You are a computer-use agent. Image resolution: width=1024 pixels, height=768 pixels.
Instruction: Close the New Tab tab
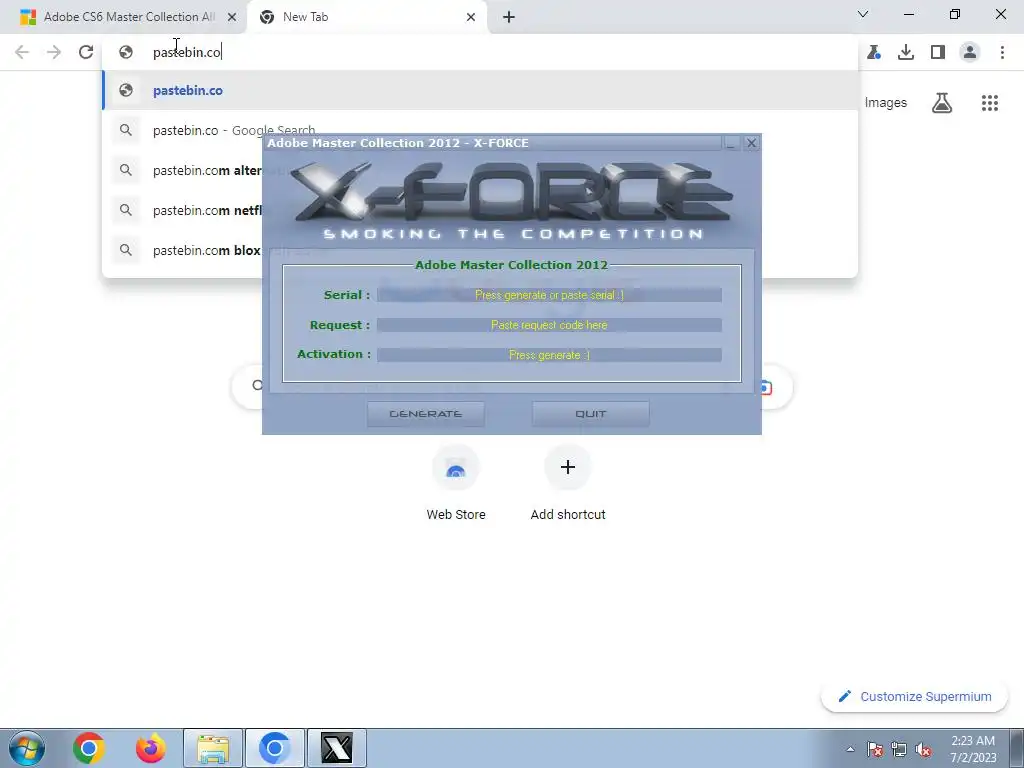[471, 17]
